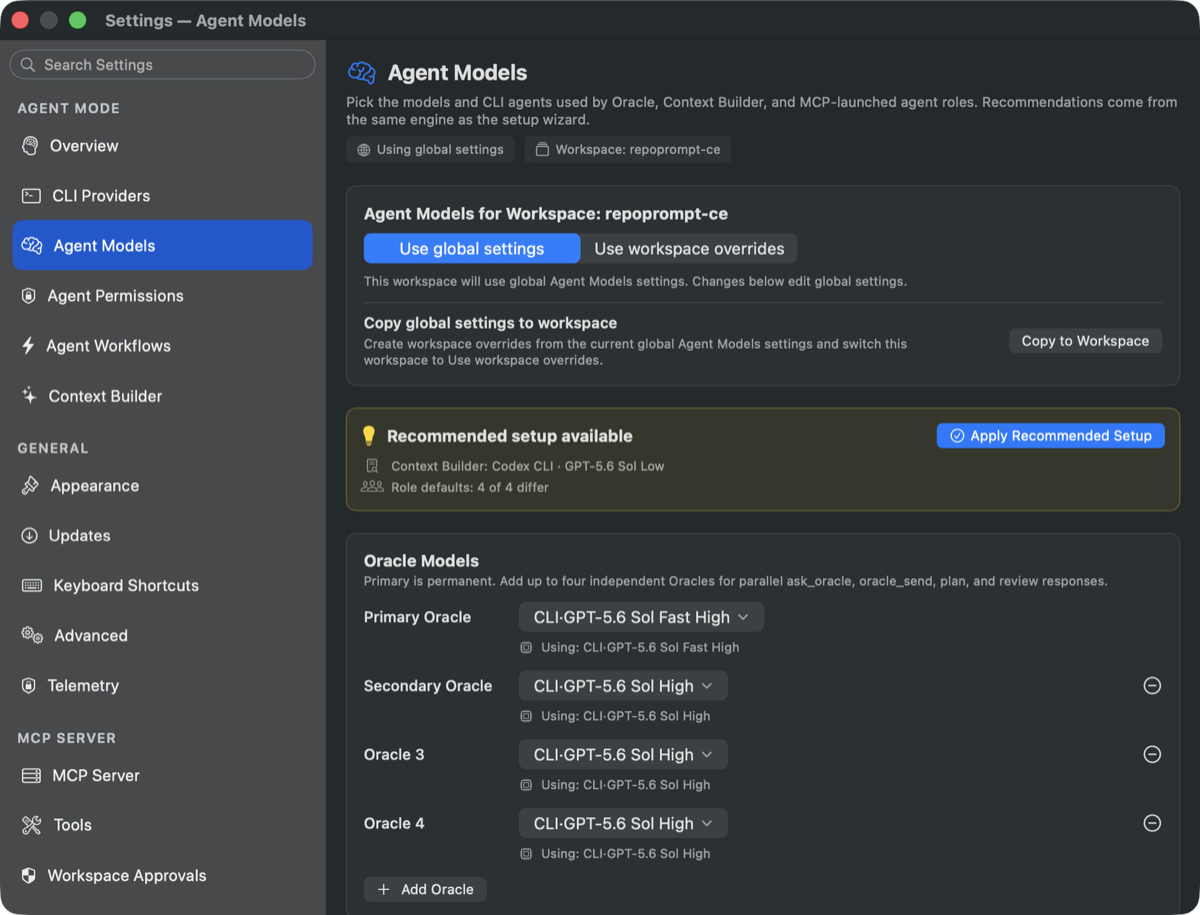
Task: Open MCP Server settings page
Action: pyautogui.click(x=162, y=776)
